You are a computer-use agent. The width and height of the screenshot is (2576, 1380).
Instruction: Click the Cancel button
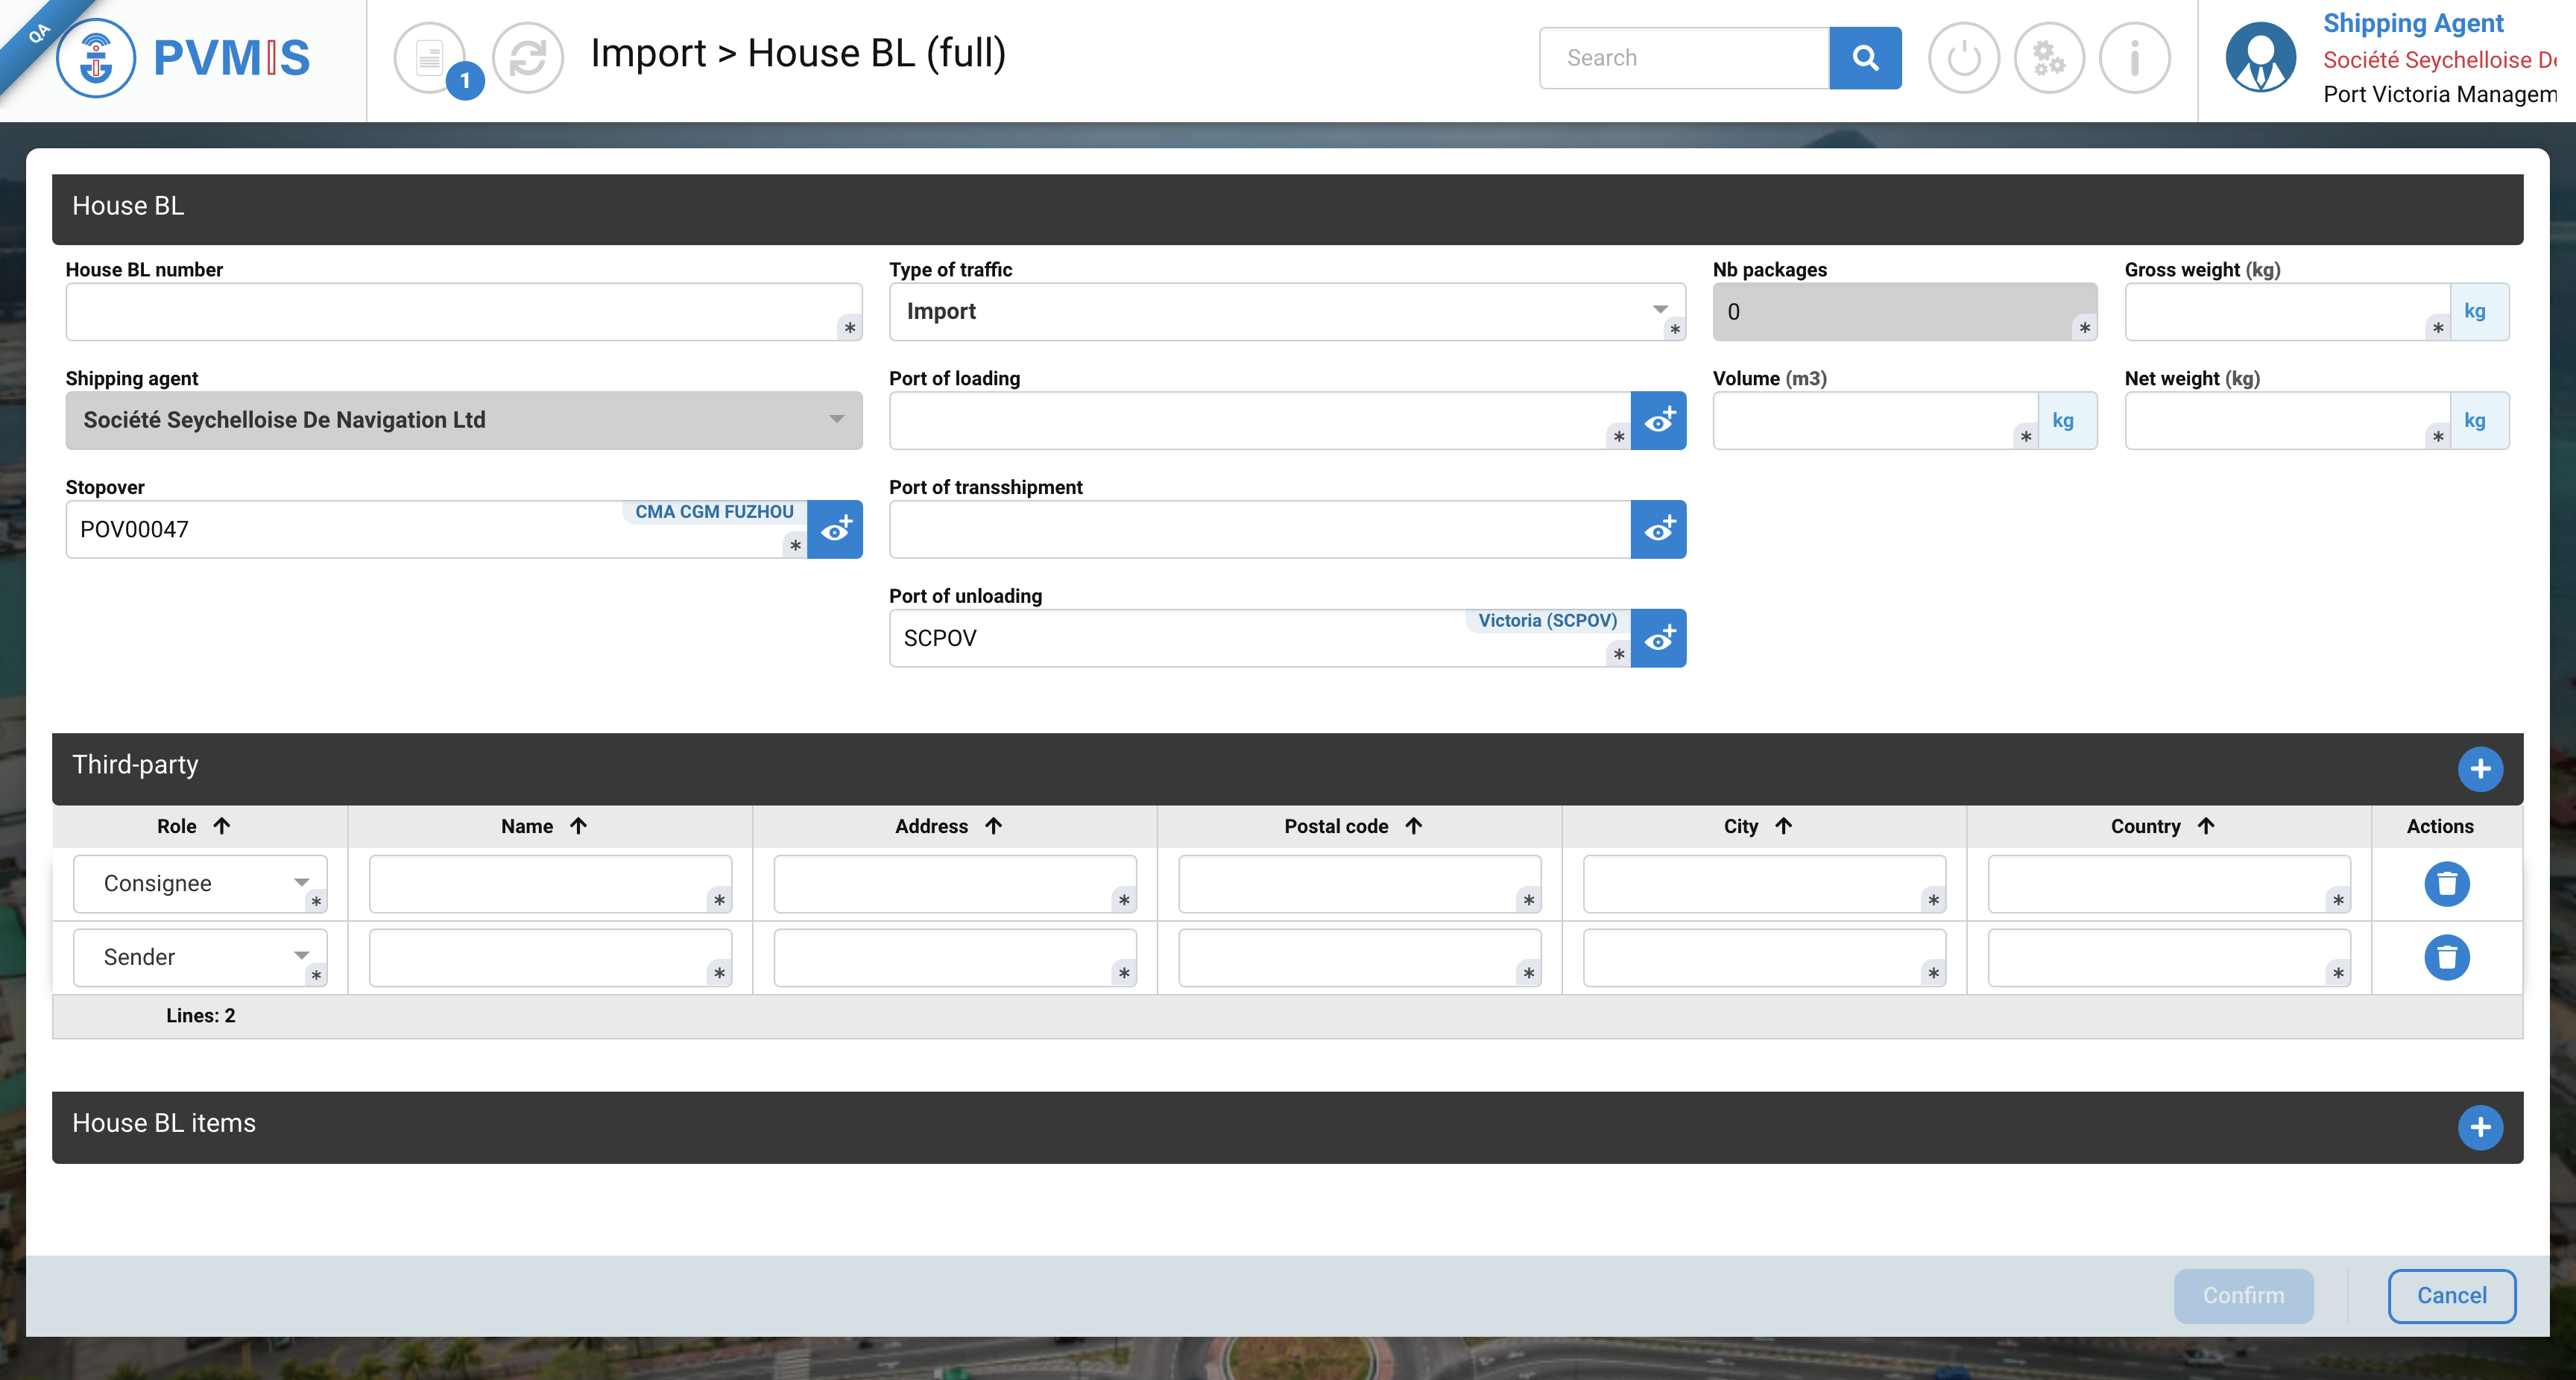click(x=2451, y=1295)
